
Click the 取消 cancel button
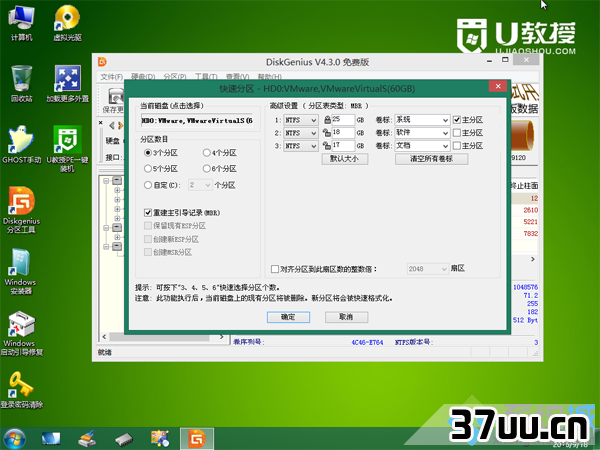coord(346,317)
